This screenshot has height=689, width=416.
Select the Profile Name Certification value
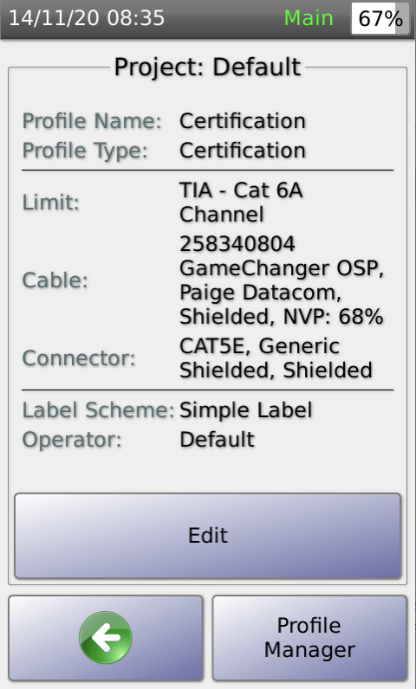pos(242,121)
